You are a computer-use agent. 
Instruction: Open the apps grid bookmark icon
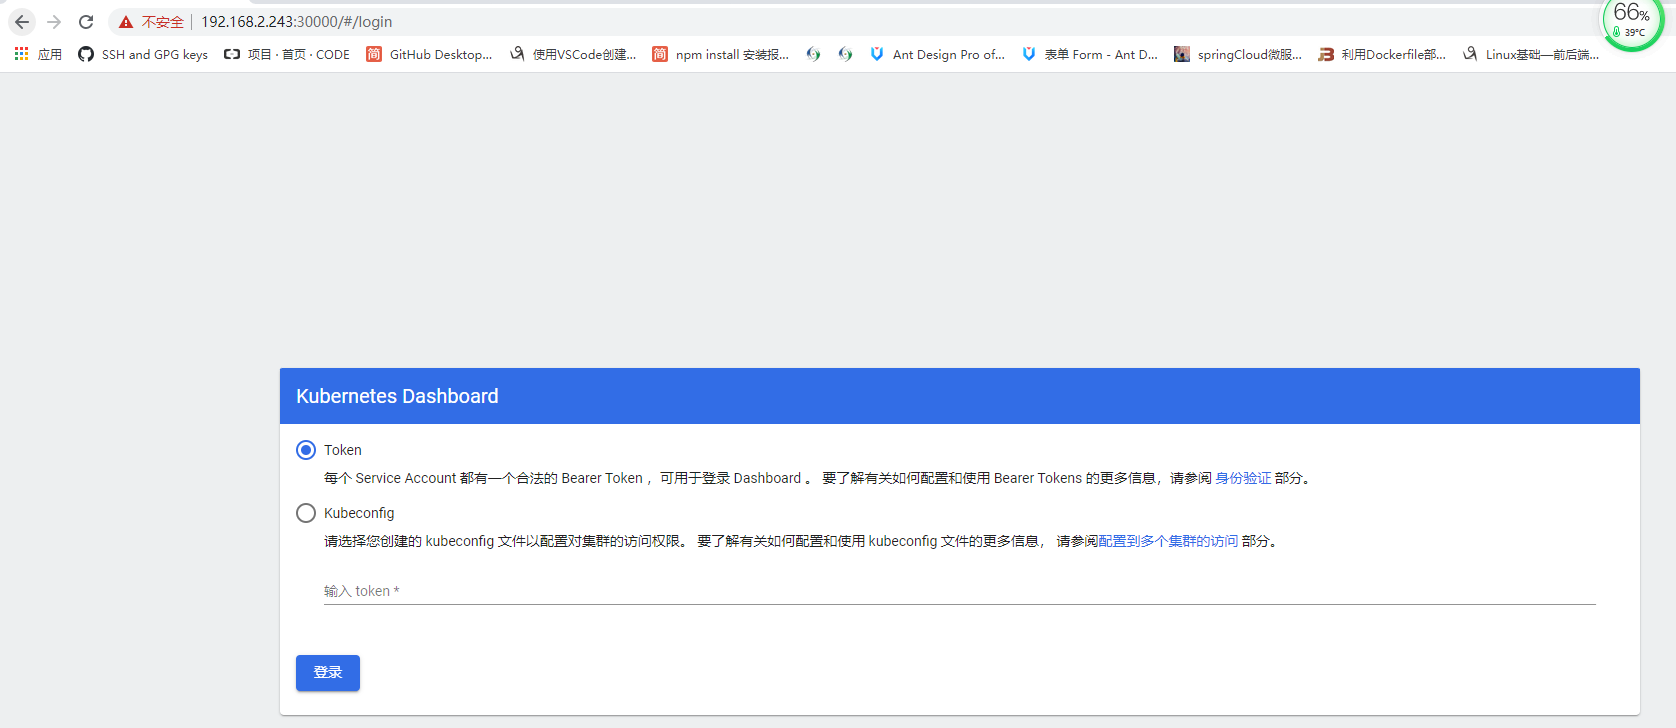coord(21,54)
